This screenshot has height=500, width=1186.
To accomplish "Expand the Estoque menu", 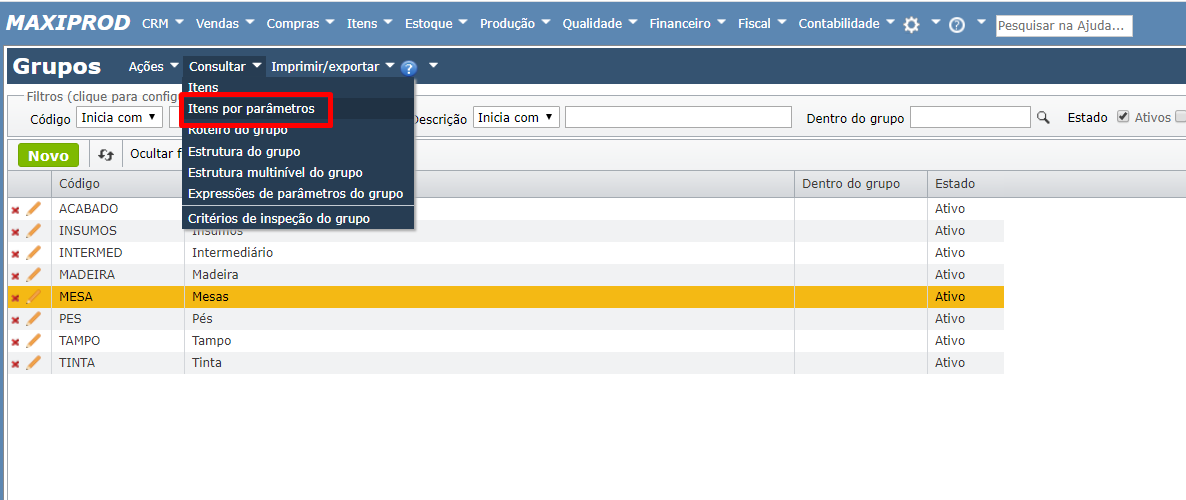I will pyautogui.click(x=437, y=23).
